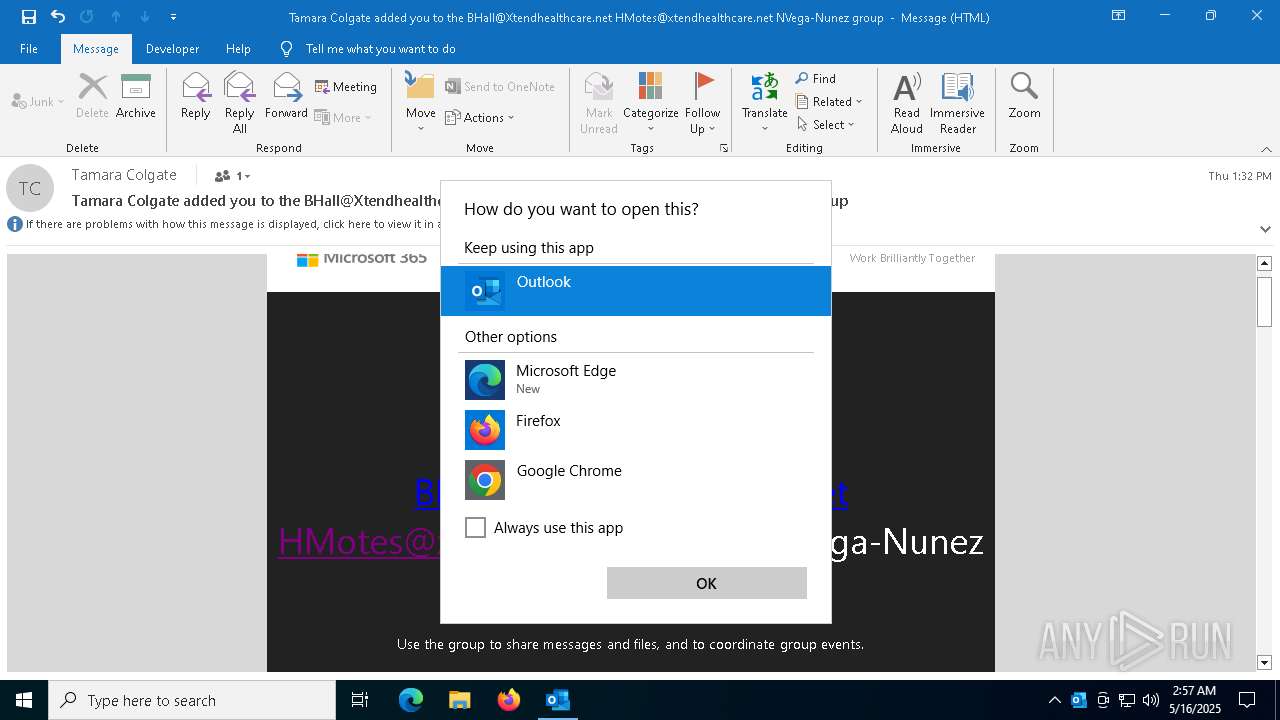Choose Google Chrome in the open-with list

click(636, 480)
